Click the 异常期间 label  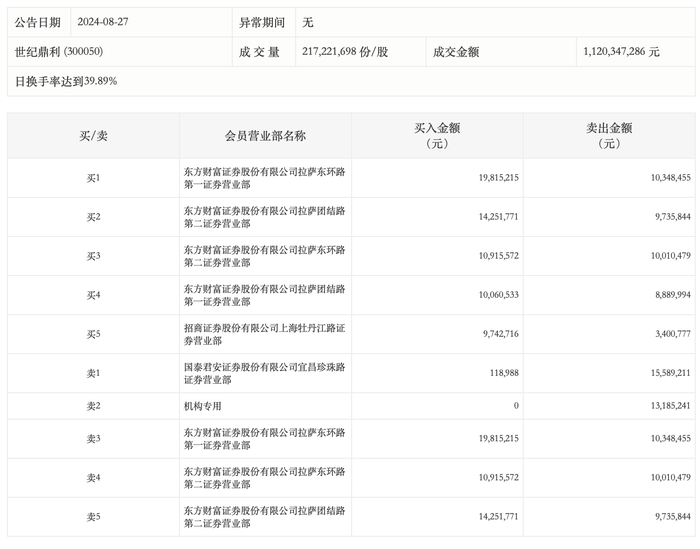pos(262,22)
